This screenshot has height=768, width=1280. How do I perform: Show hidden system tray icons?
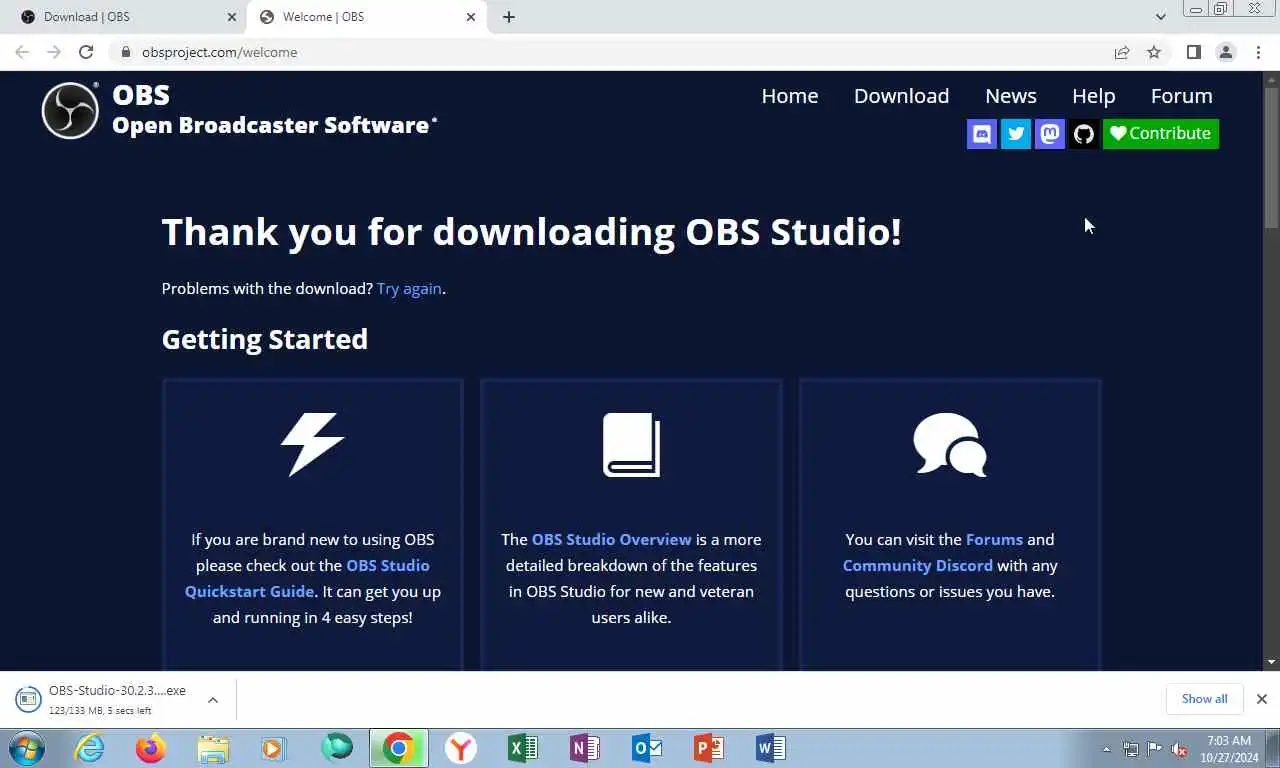[1106, 749]
